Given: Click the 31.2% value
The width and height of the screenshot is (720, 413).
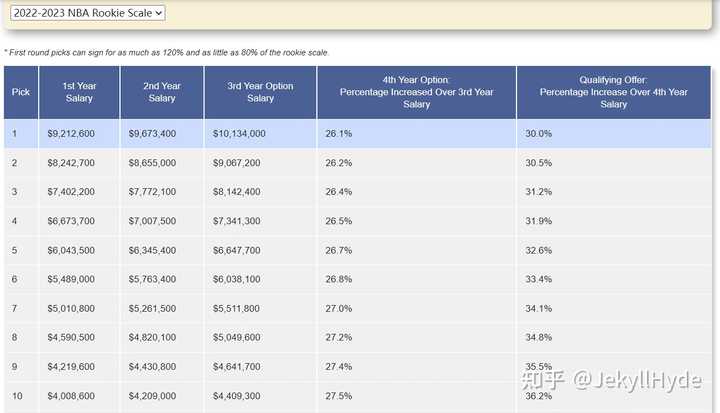Looking at the screenshot, I should [539, 192].
